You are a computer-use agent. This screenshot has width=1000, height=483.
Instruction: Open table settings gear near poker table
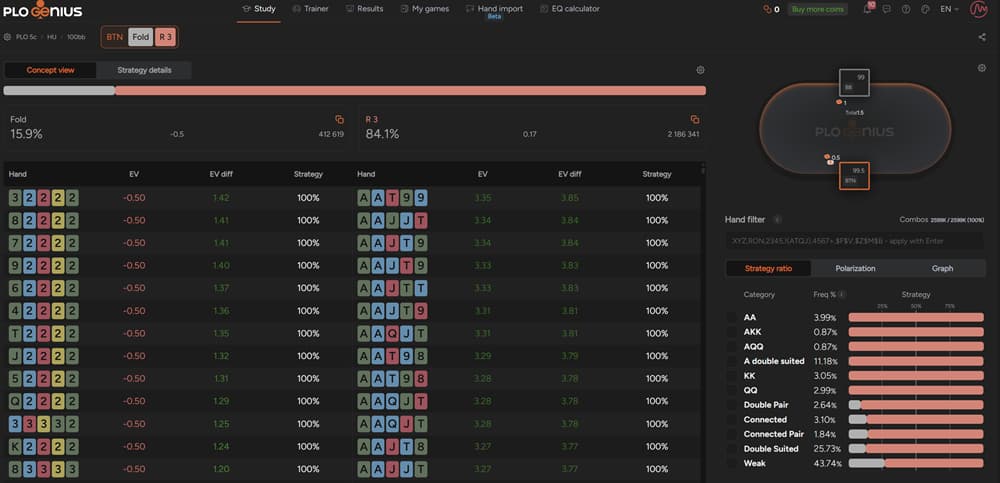pos(982,68)
